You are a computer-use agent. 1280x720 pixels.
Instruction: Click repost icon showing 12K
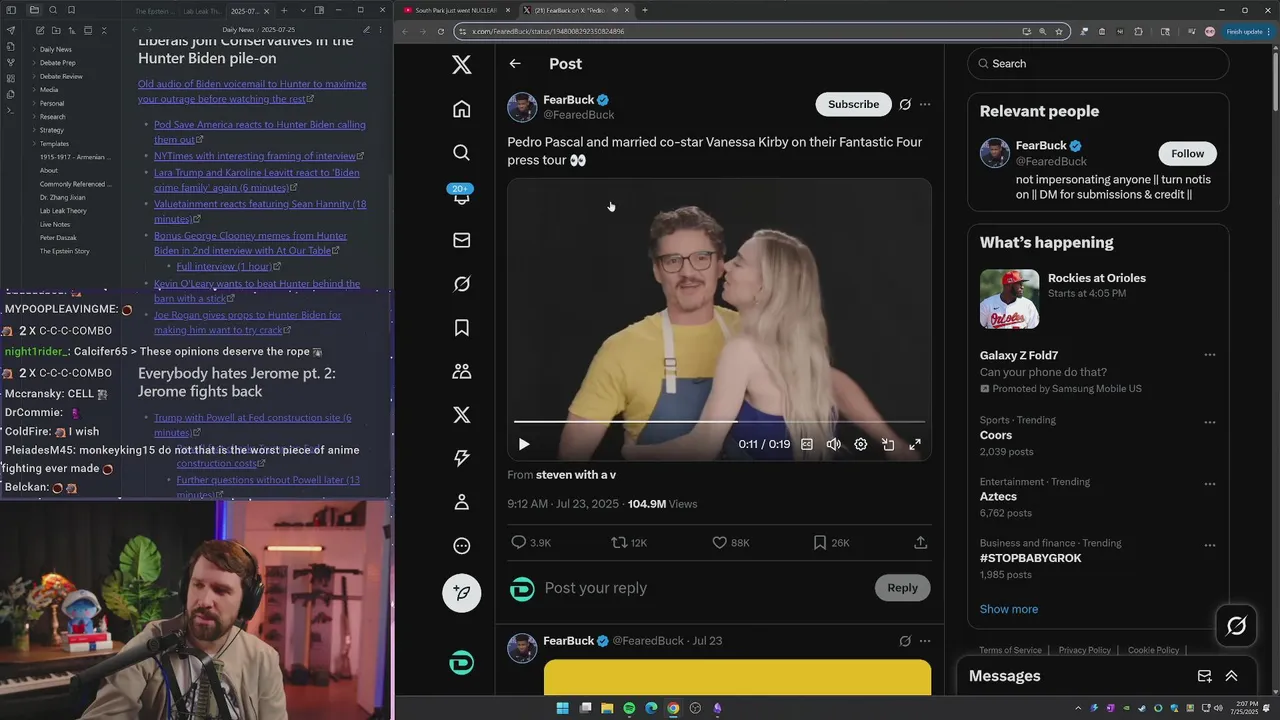629,542
